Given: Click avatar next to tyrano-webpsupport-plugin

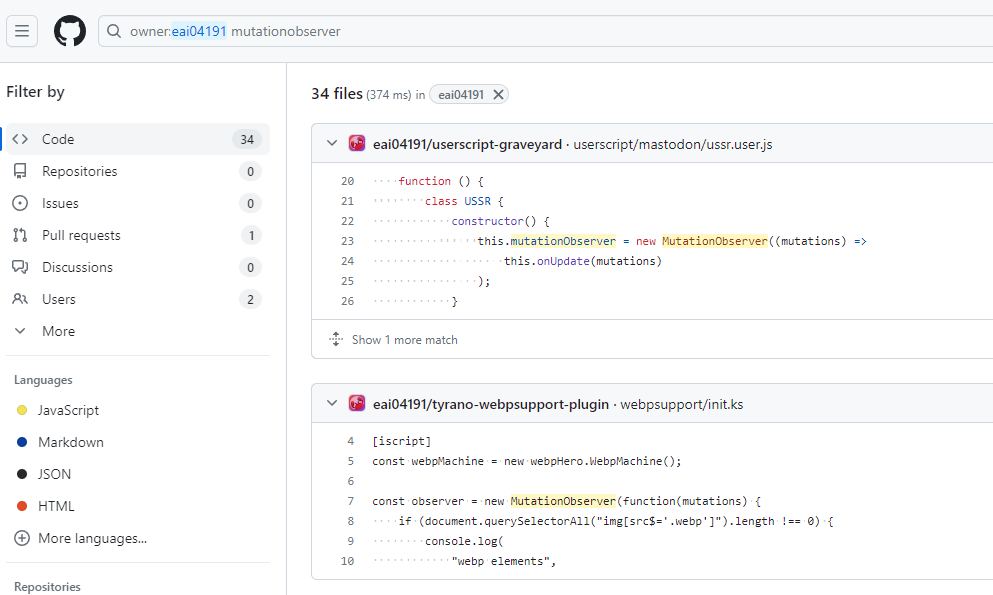Looking at the screenshot, I should (x=357, y=404).
